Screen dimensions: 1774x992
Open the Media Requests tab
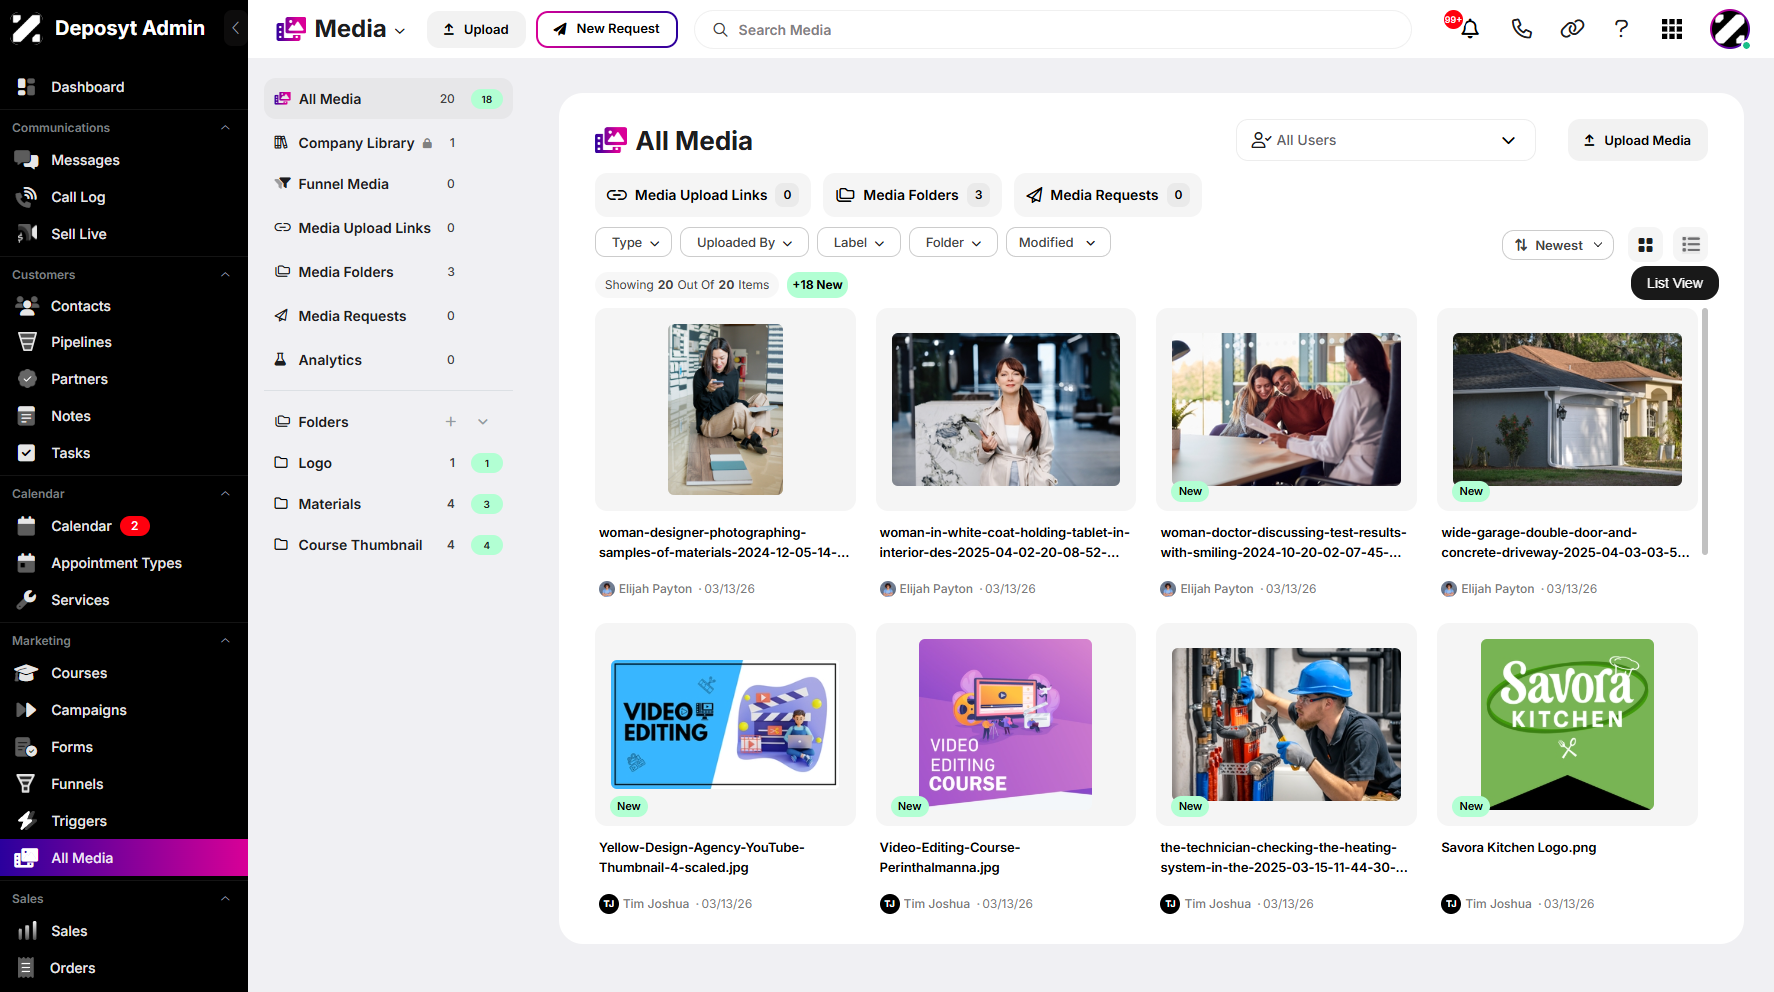[1107, 195]
